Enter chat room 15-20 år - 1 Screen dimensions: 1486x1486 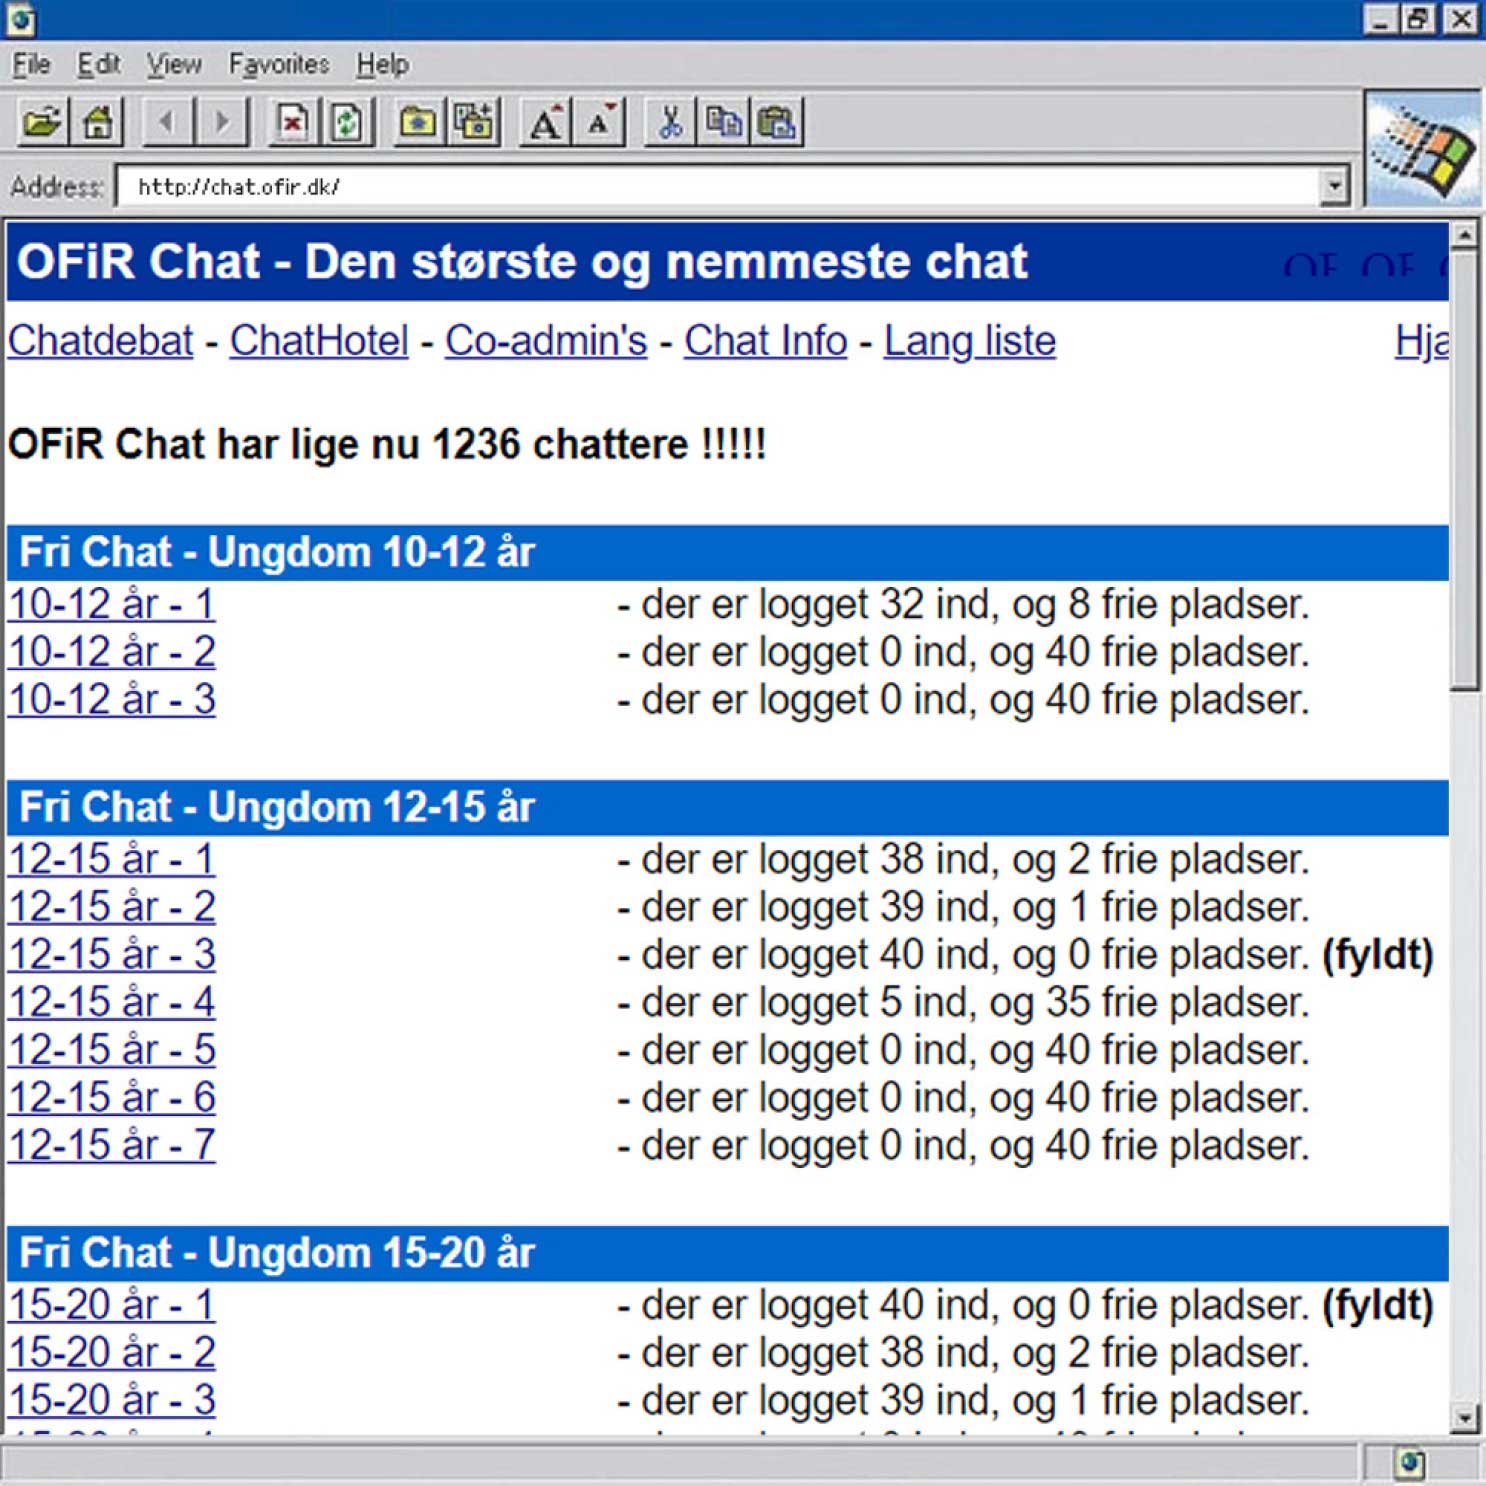(112, 1305)
